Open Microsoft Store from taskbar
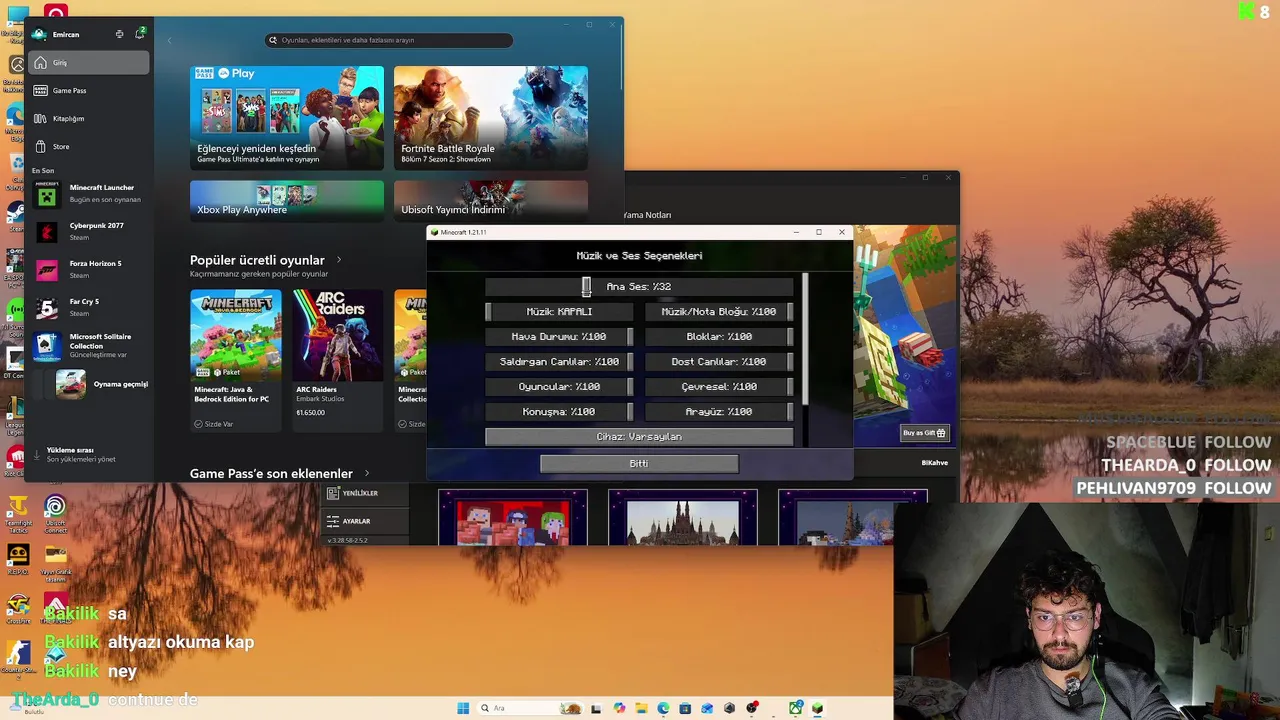The image size is (1280, 720). click(x=685, y=708)
